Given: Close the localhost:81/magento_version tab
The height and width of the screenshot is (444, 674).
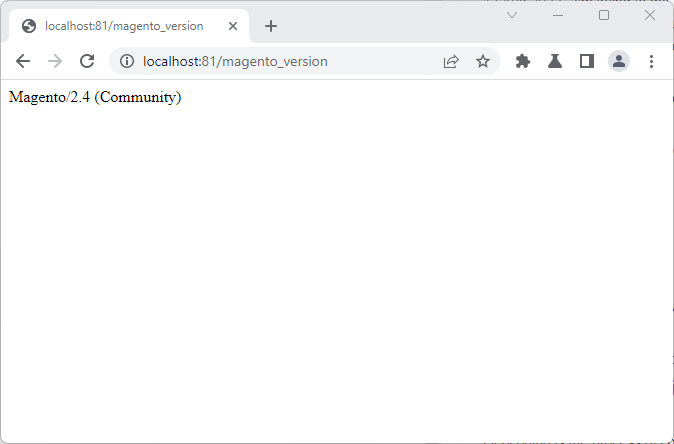Looking at the screenshot, I should coord(233,26).
